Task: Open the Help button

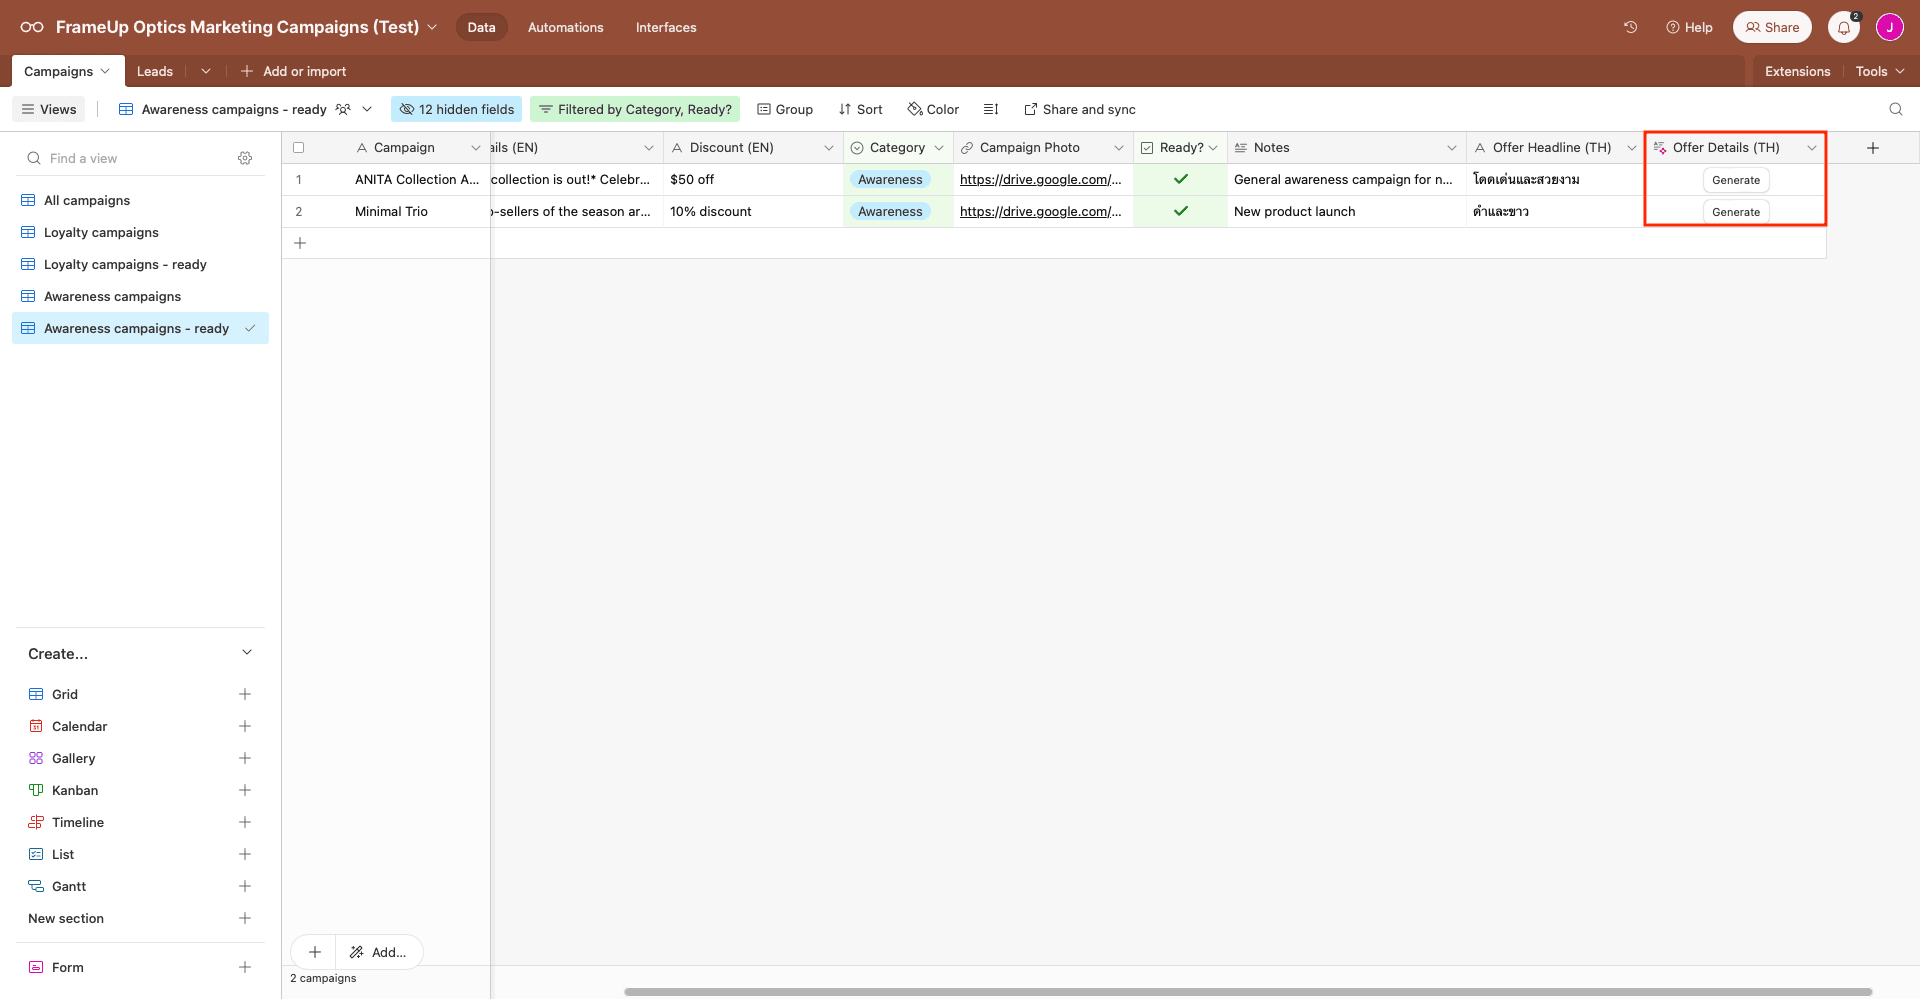Action: 1689,27
